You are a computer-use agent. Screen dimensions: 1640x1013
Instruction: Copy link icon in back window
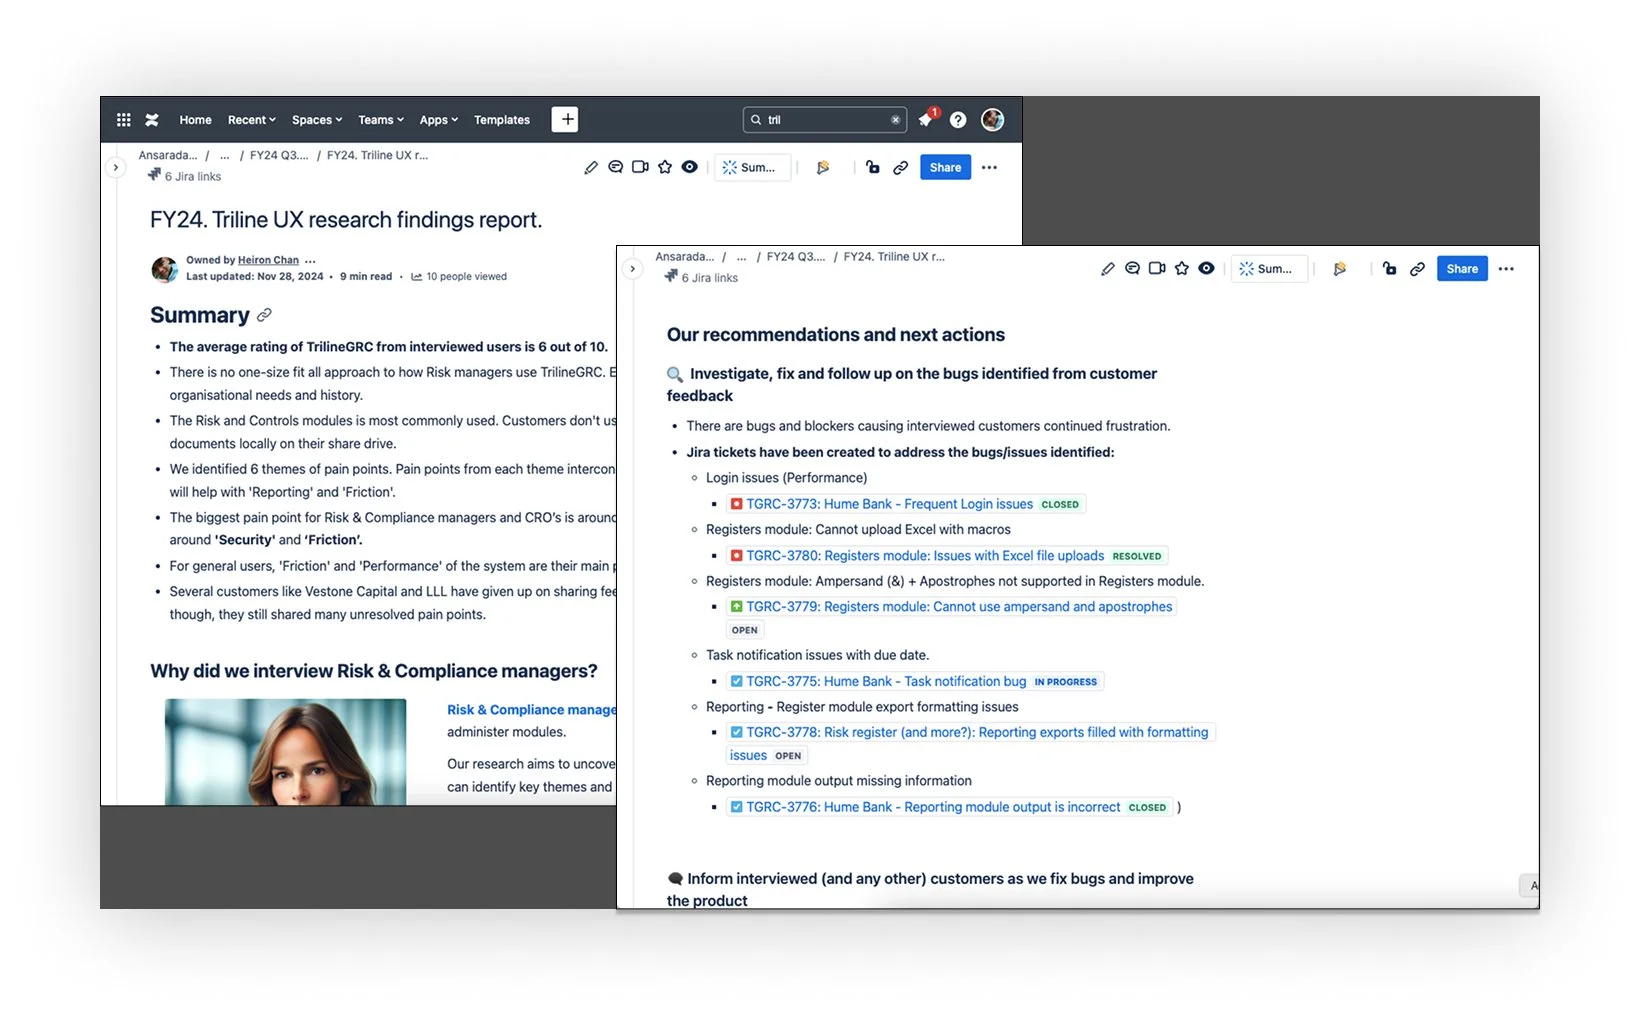click(901, 167)
